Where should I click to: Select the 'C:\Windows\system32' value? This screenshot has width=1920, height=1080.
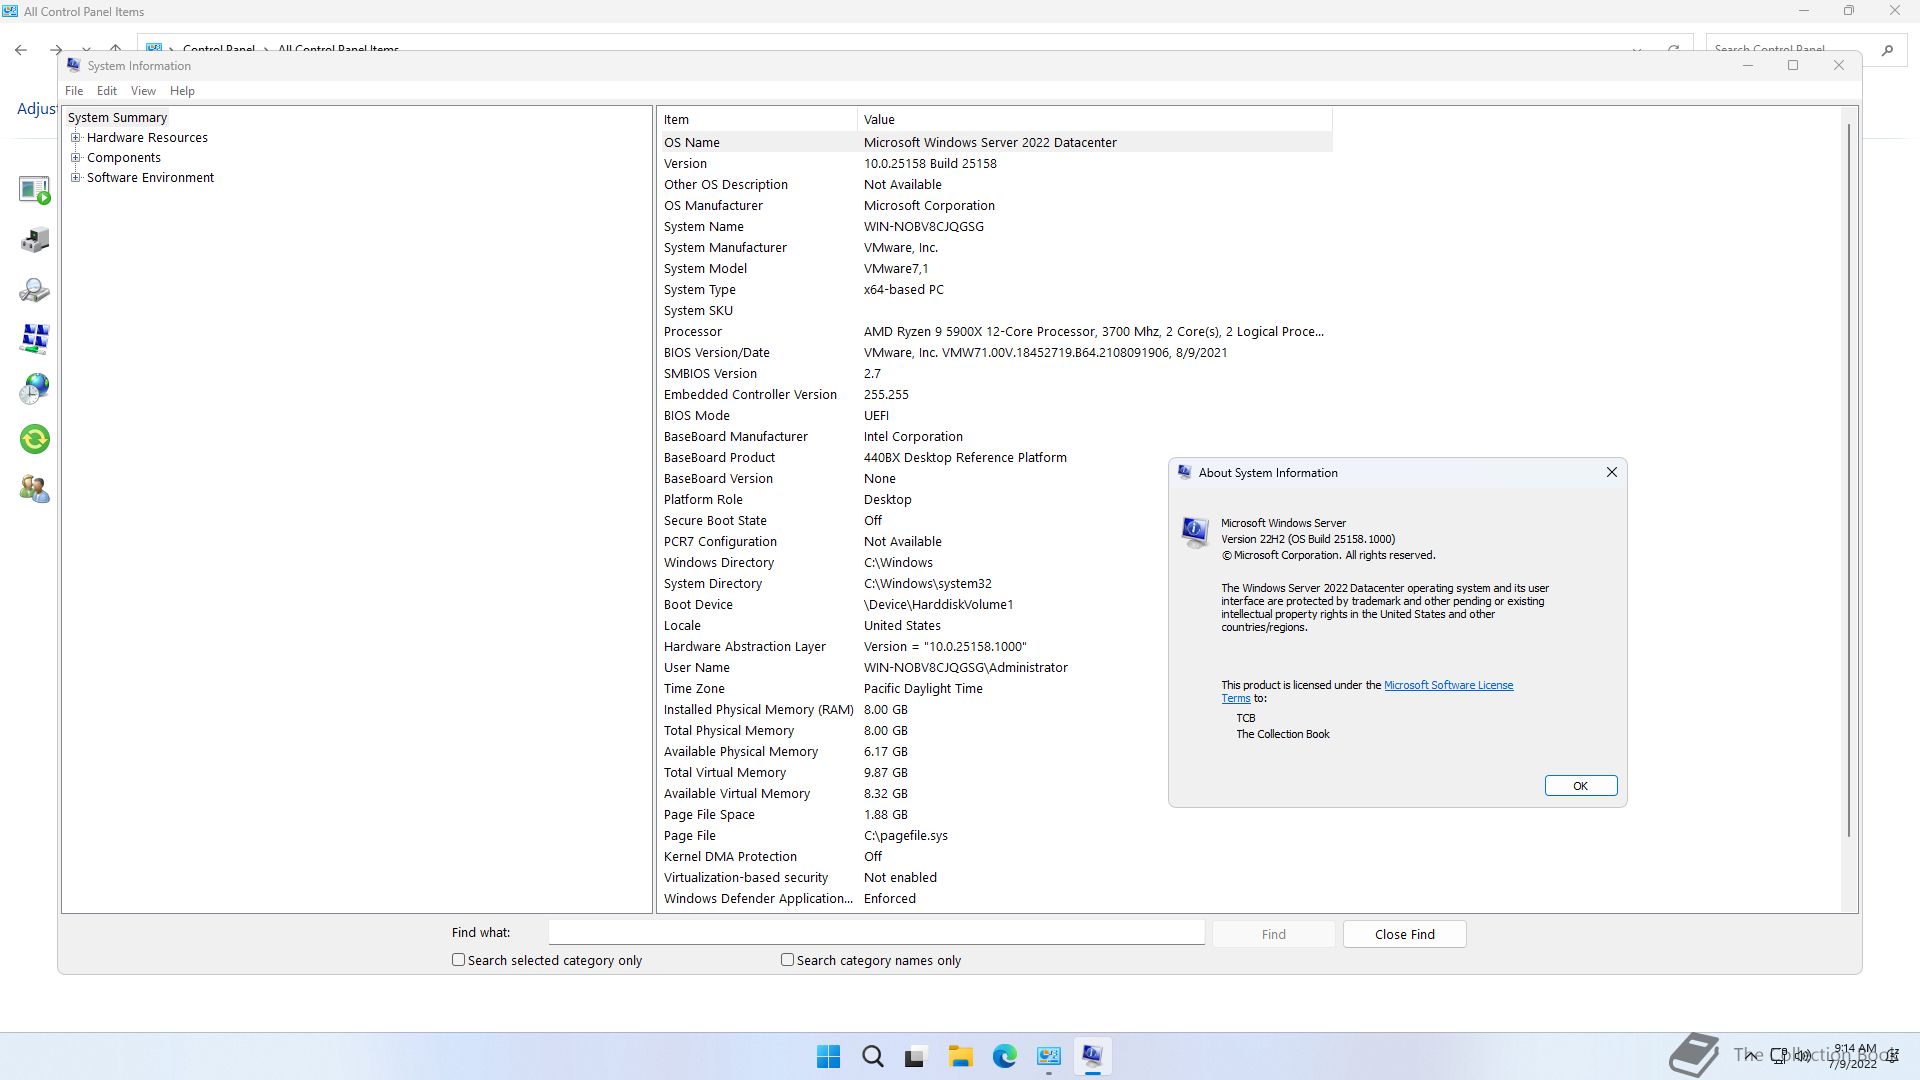927,583
